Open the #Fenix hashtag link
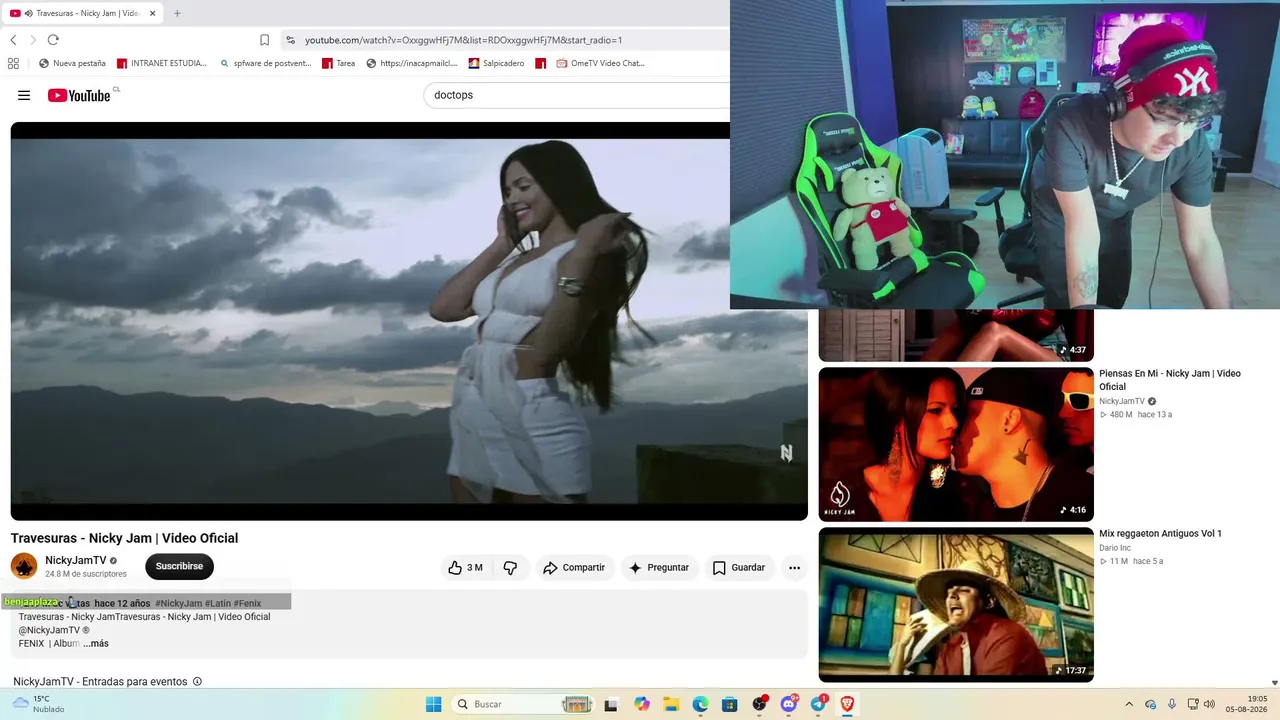The width and height of the screenshot is (1280, 720). (248, 603)
